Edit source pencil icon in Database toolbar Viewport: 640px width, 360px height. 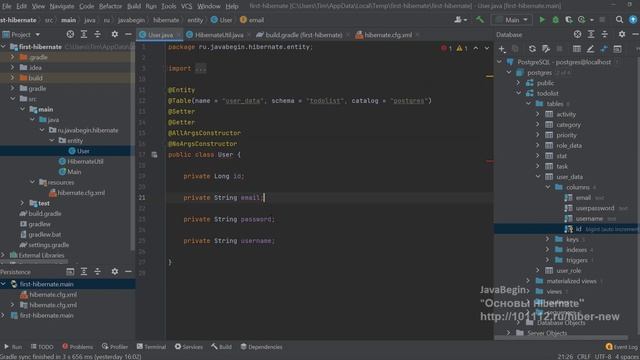pyautogui.click(x=590, y=49)
